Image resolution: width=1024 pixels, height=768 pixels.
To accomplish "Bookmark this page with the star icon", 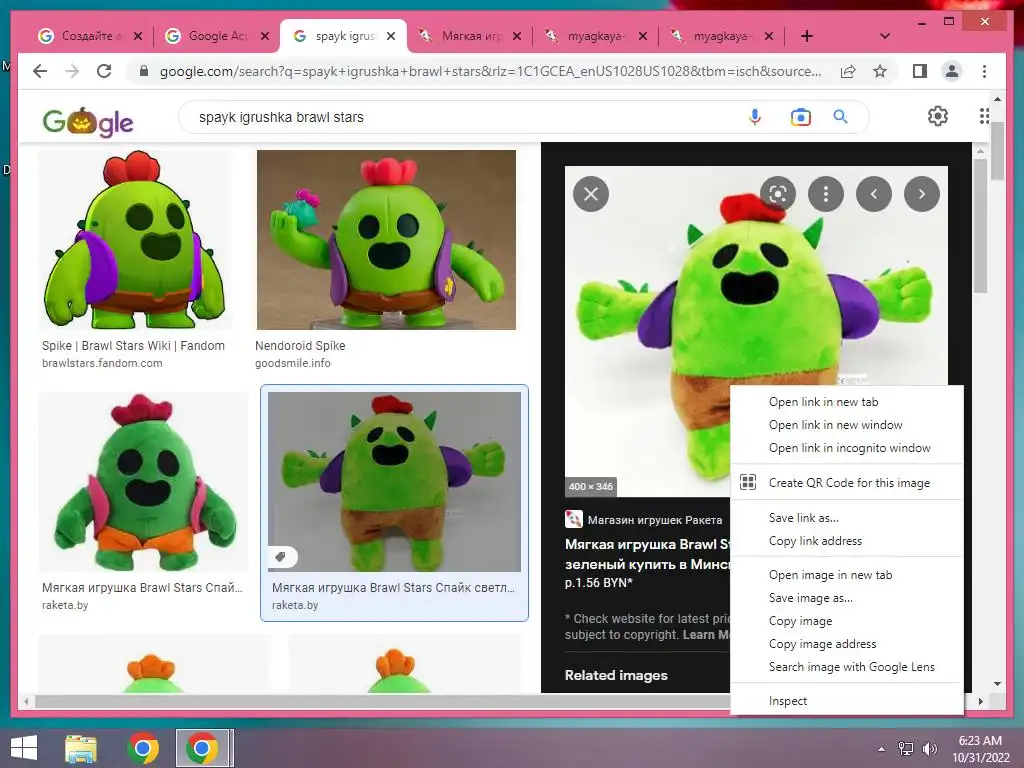I will (x=880, y=71).
